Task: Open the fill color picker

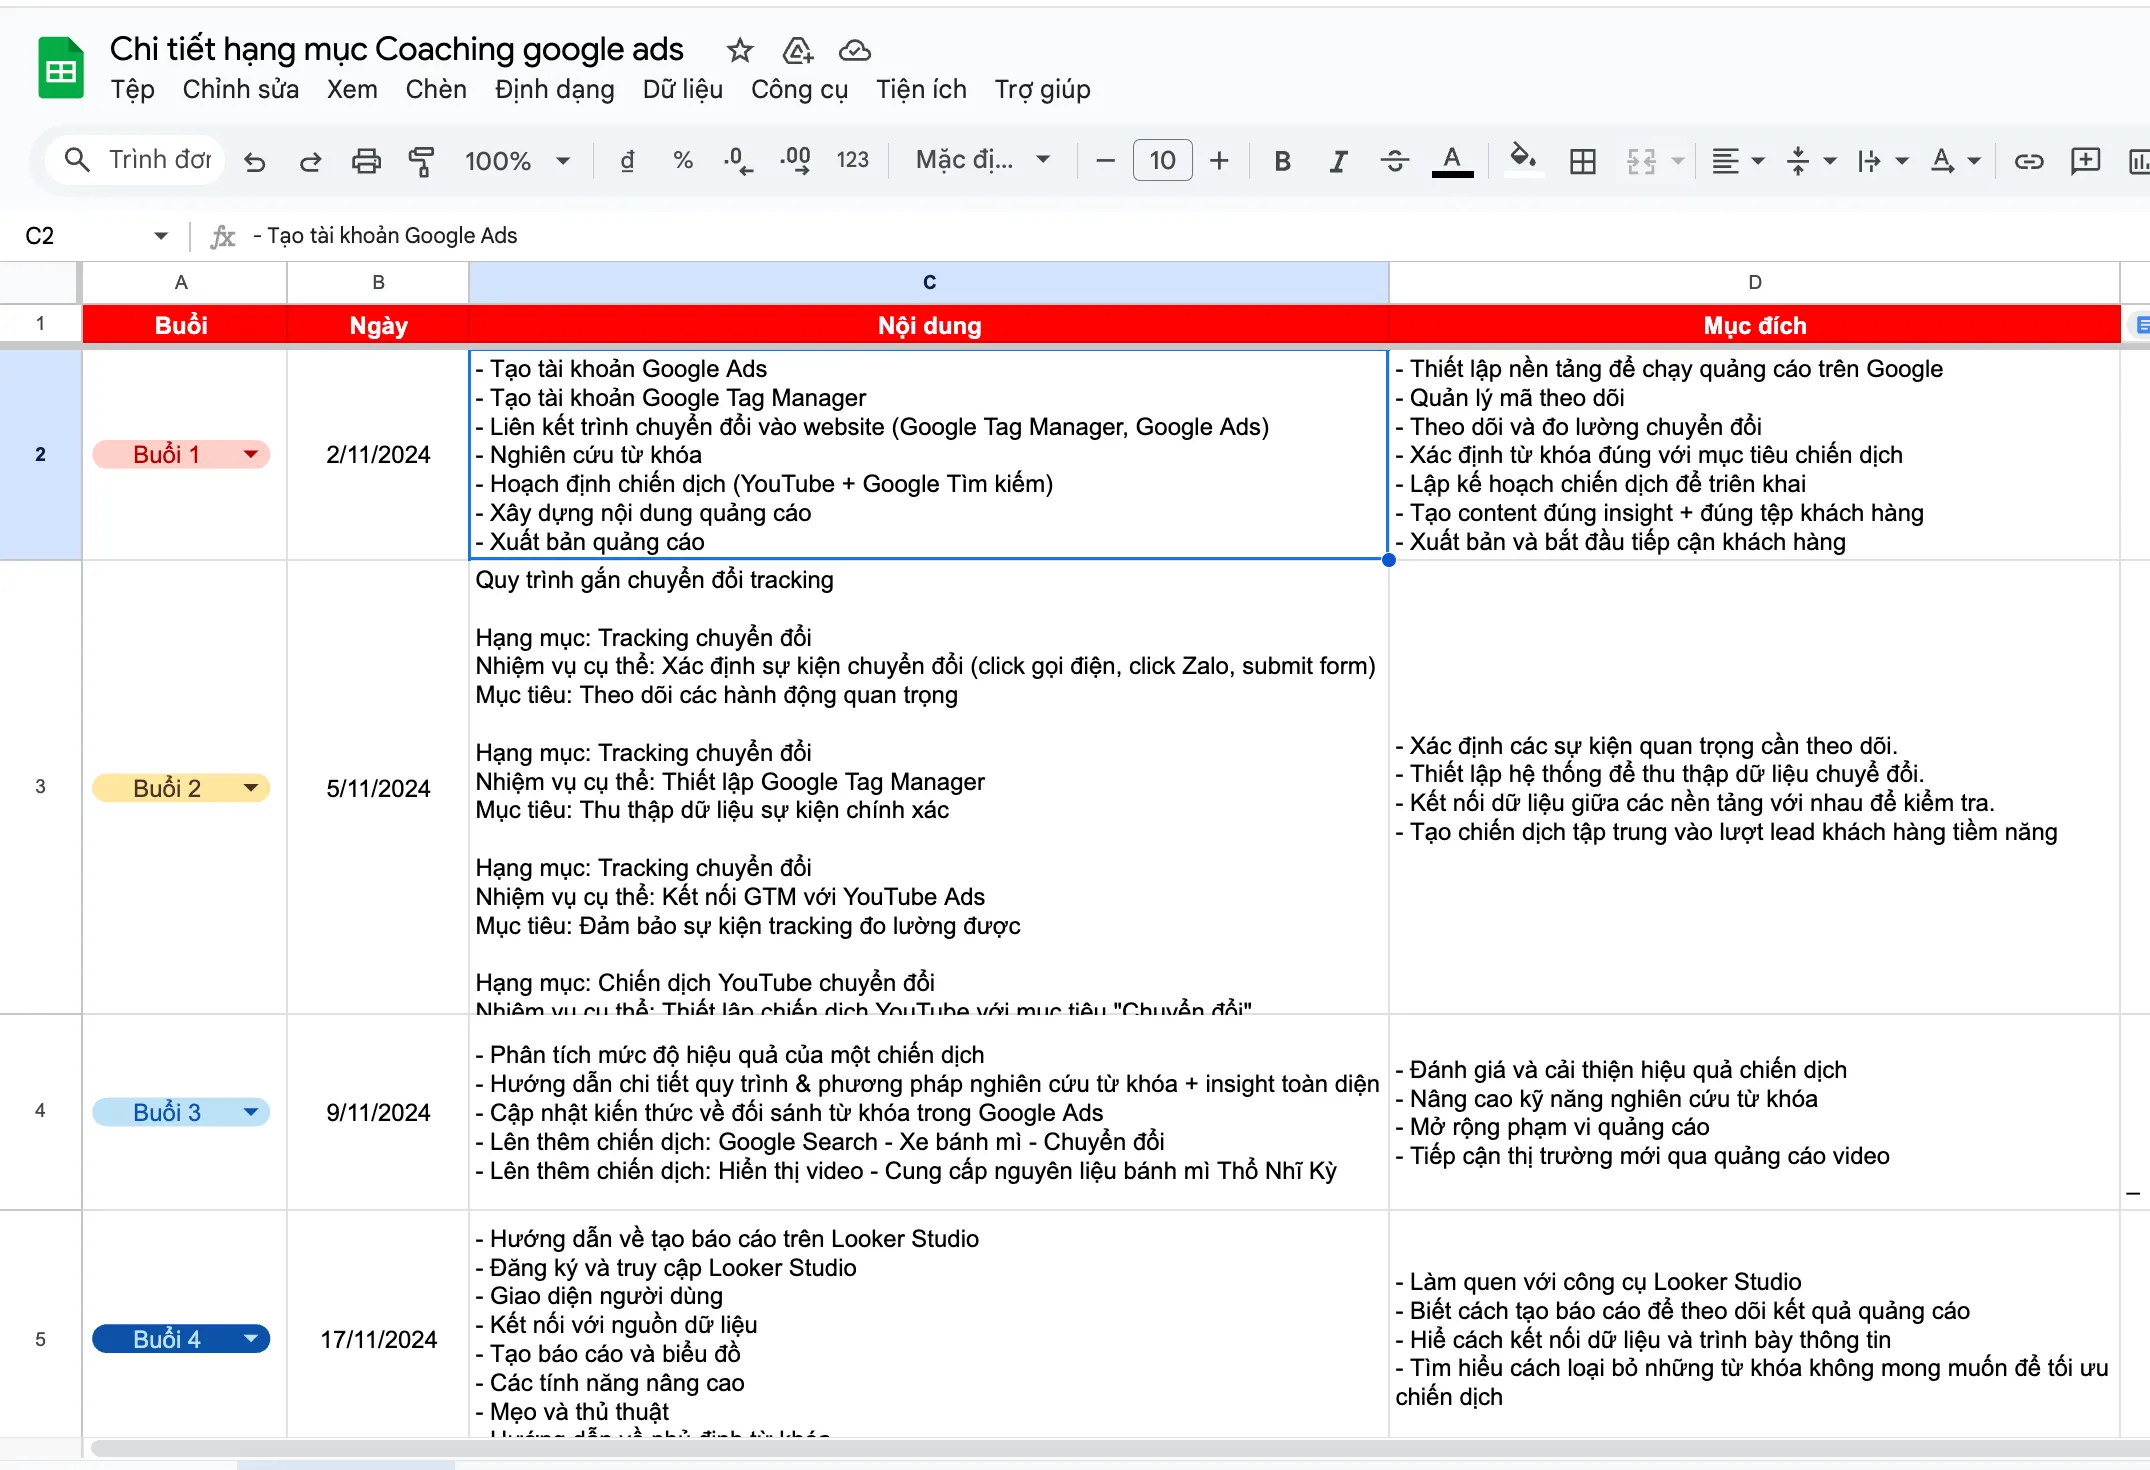Action: 1521,160
